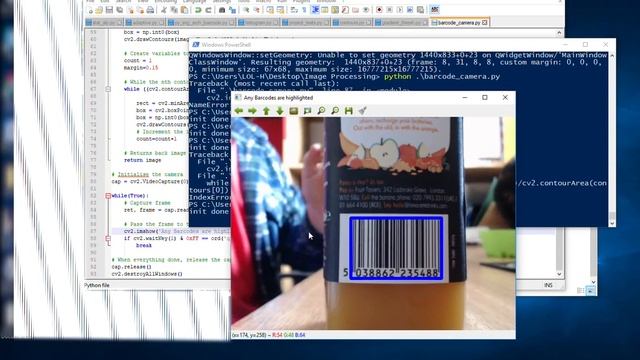Click the blue-highlighted barcode in image

396,248
